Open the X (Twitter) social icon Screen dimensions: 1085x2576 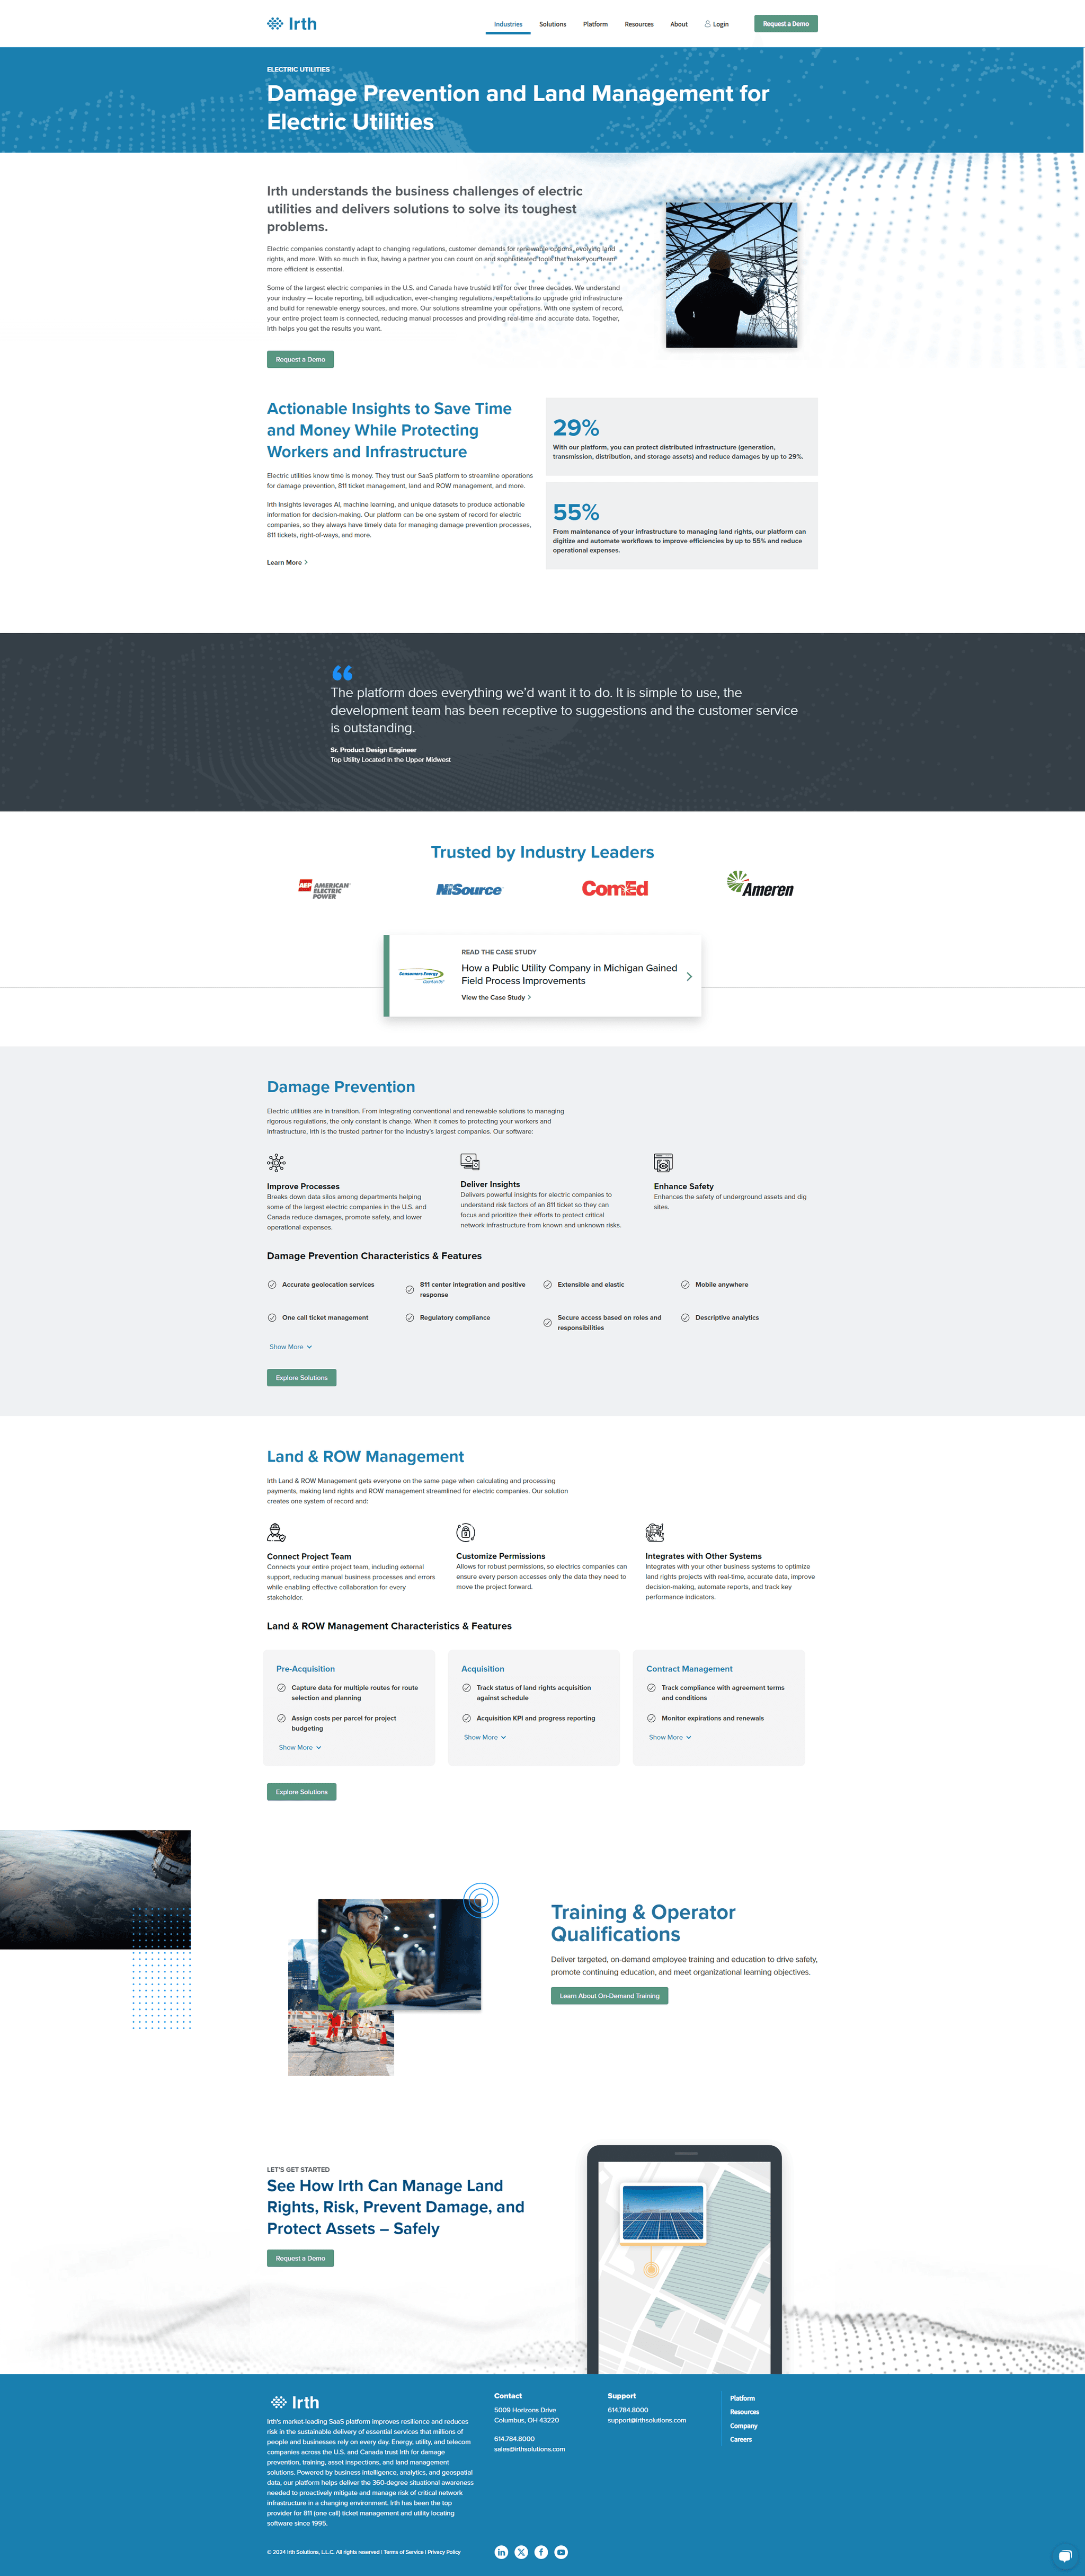coord(521,2552)
